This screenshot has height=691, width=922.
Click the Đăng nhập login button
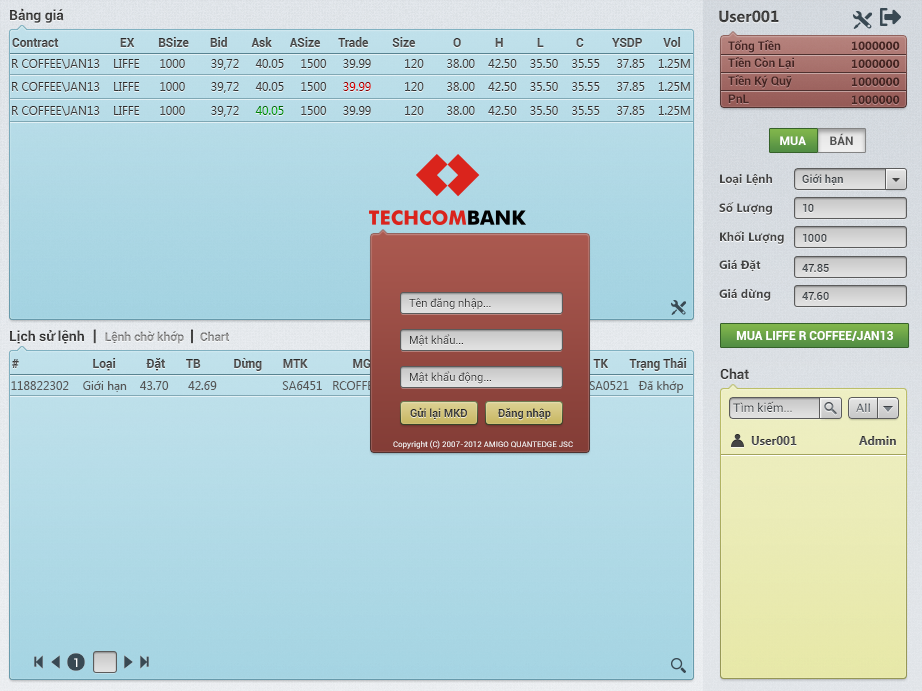click(524, 413)
